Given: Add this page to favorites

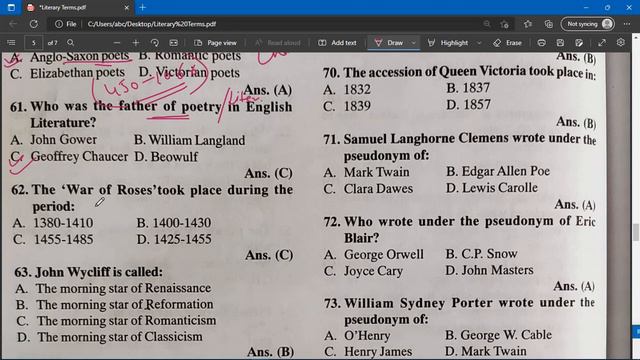Looking at the screenshot, I should click(x=505, y=24).
